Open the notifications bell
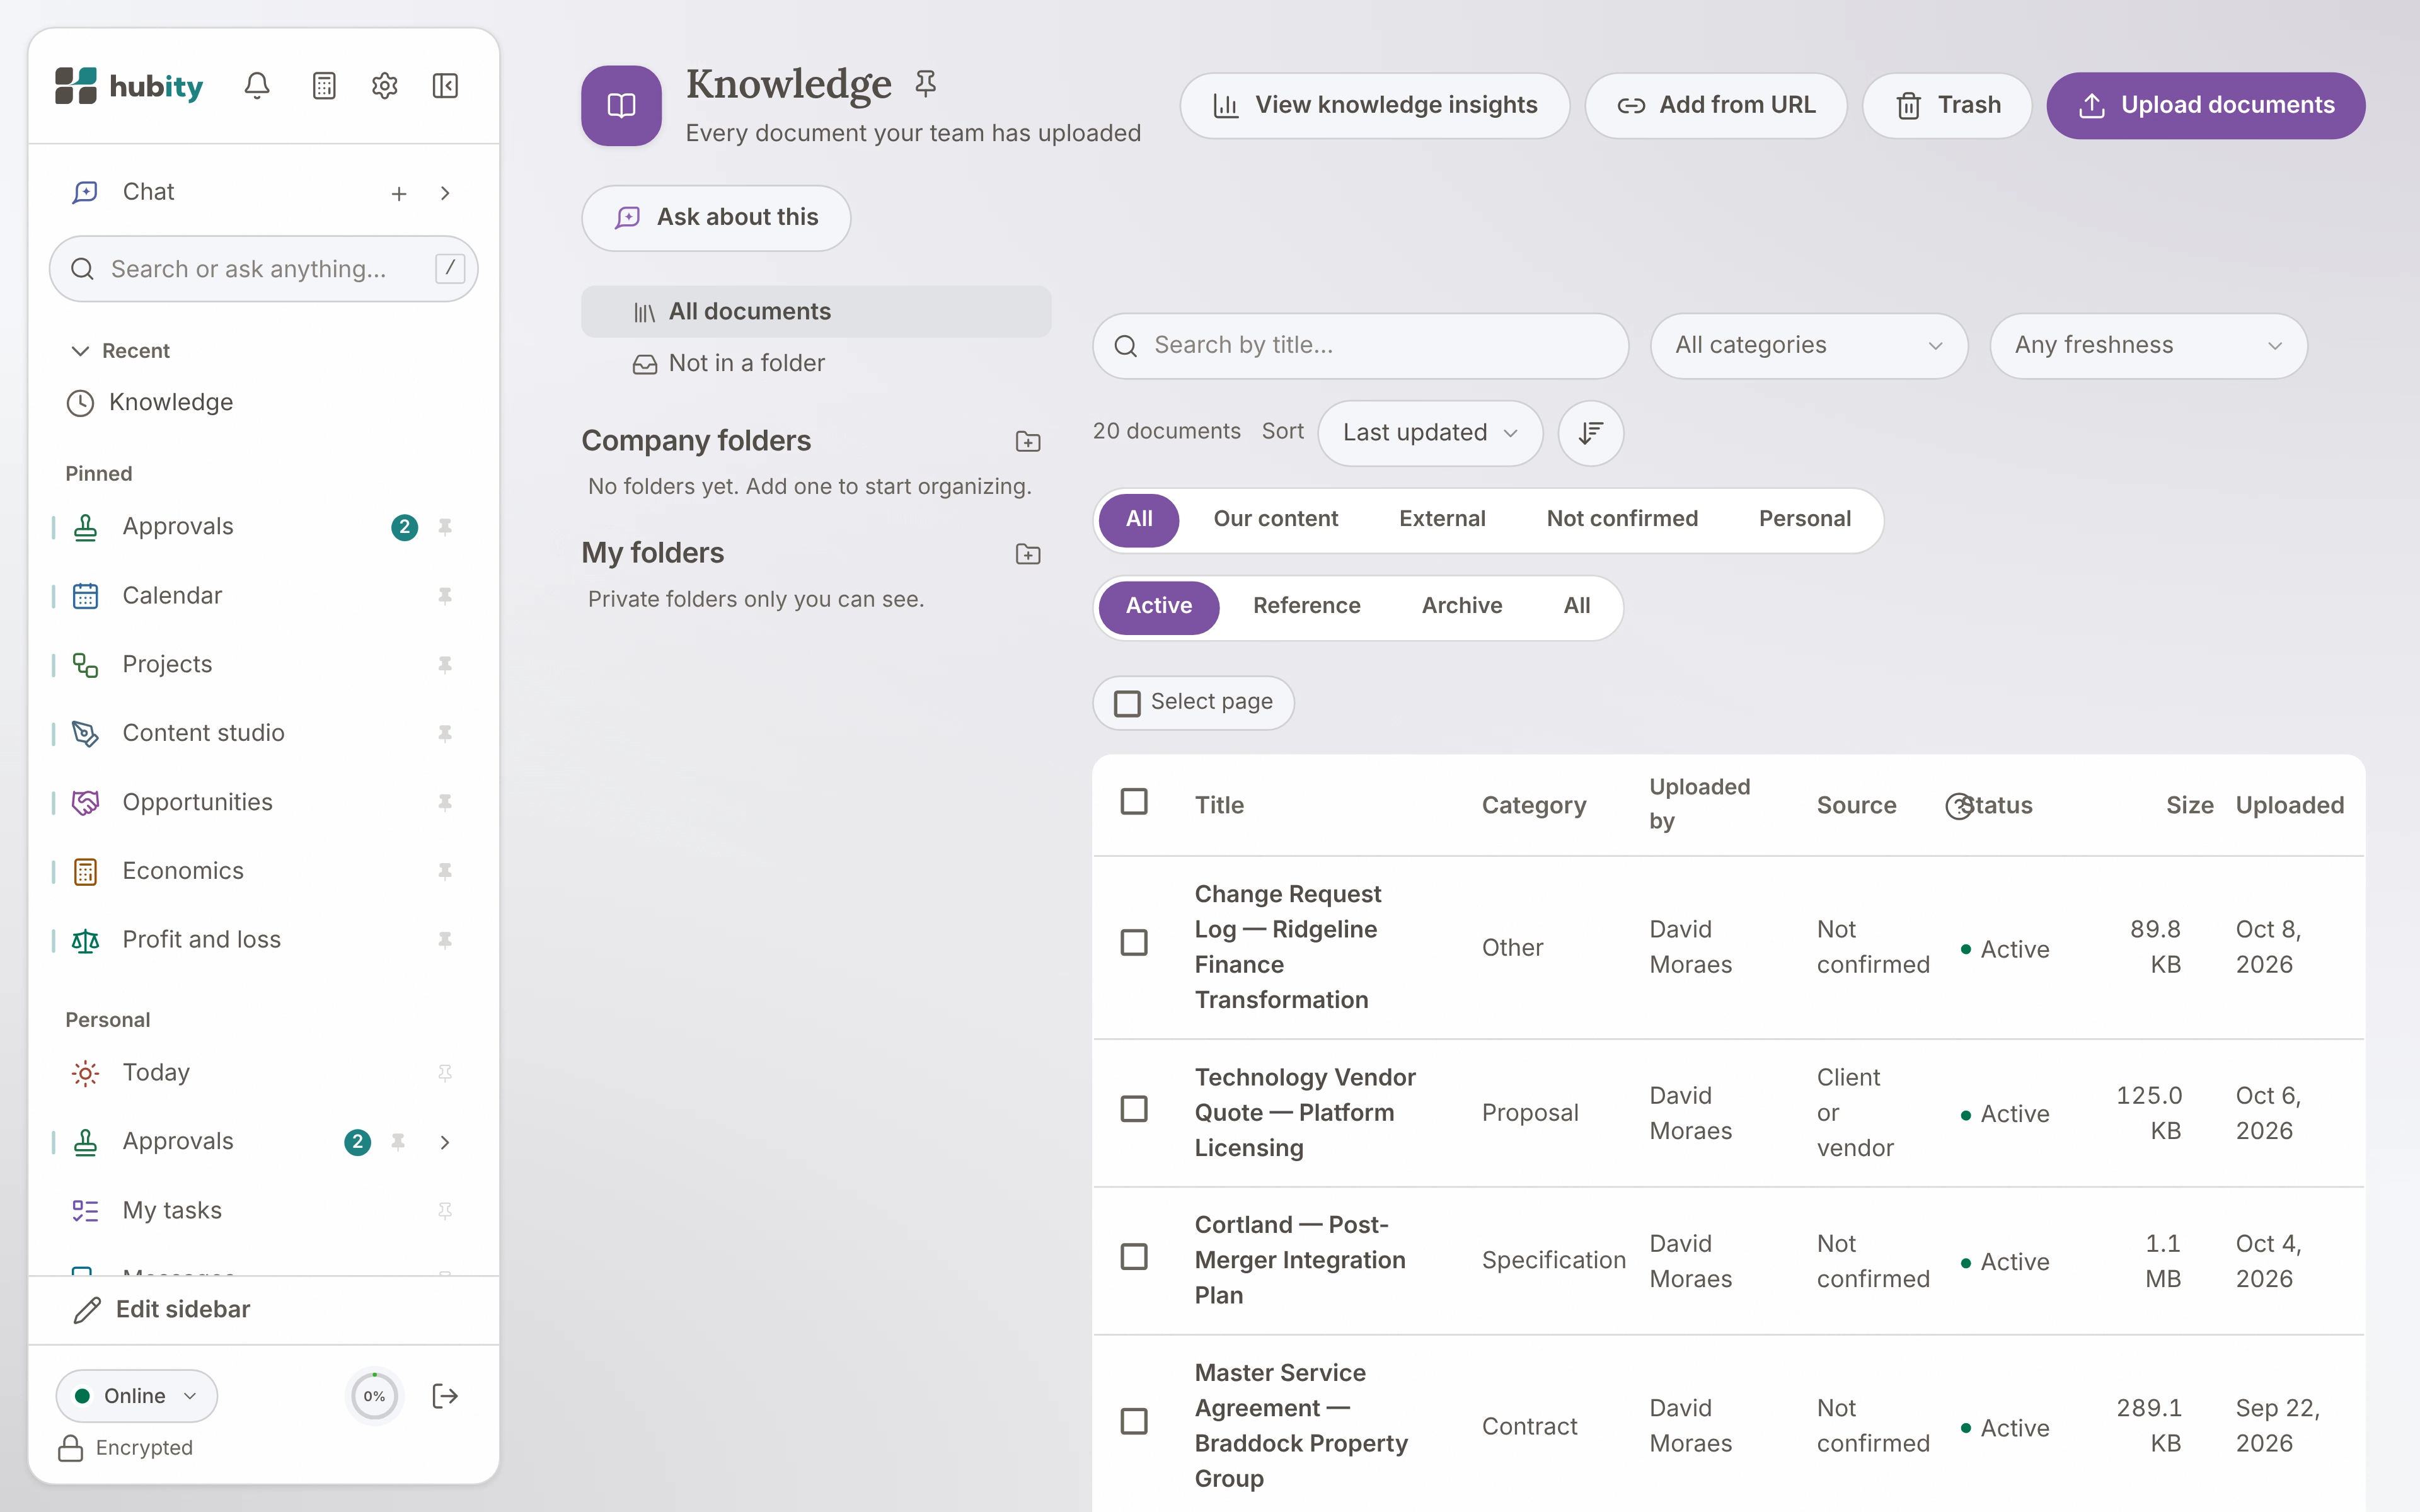2420x1512 pixels. [257, 86]
